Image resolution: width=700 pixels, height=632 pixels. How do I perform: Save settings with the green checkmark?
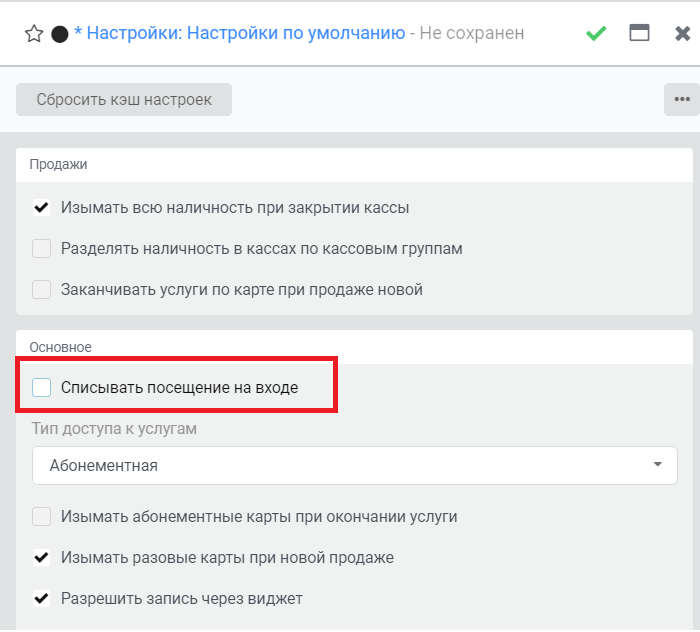[x=596, y=33]
